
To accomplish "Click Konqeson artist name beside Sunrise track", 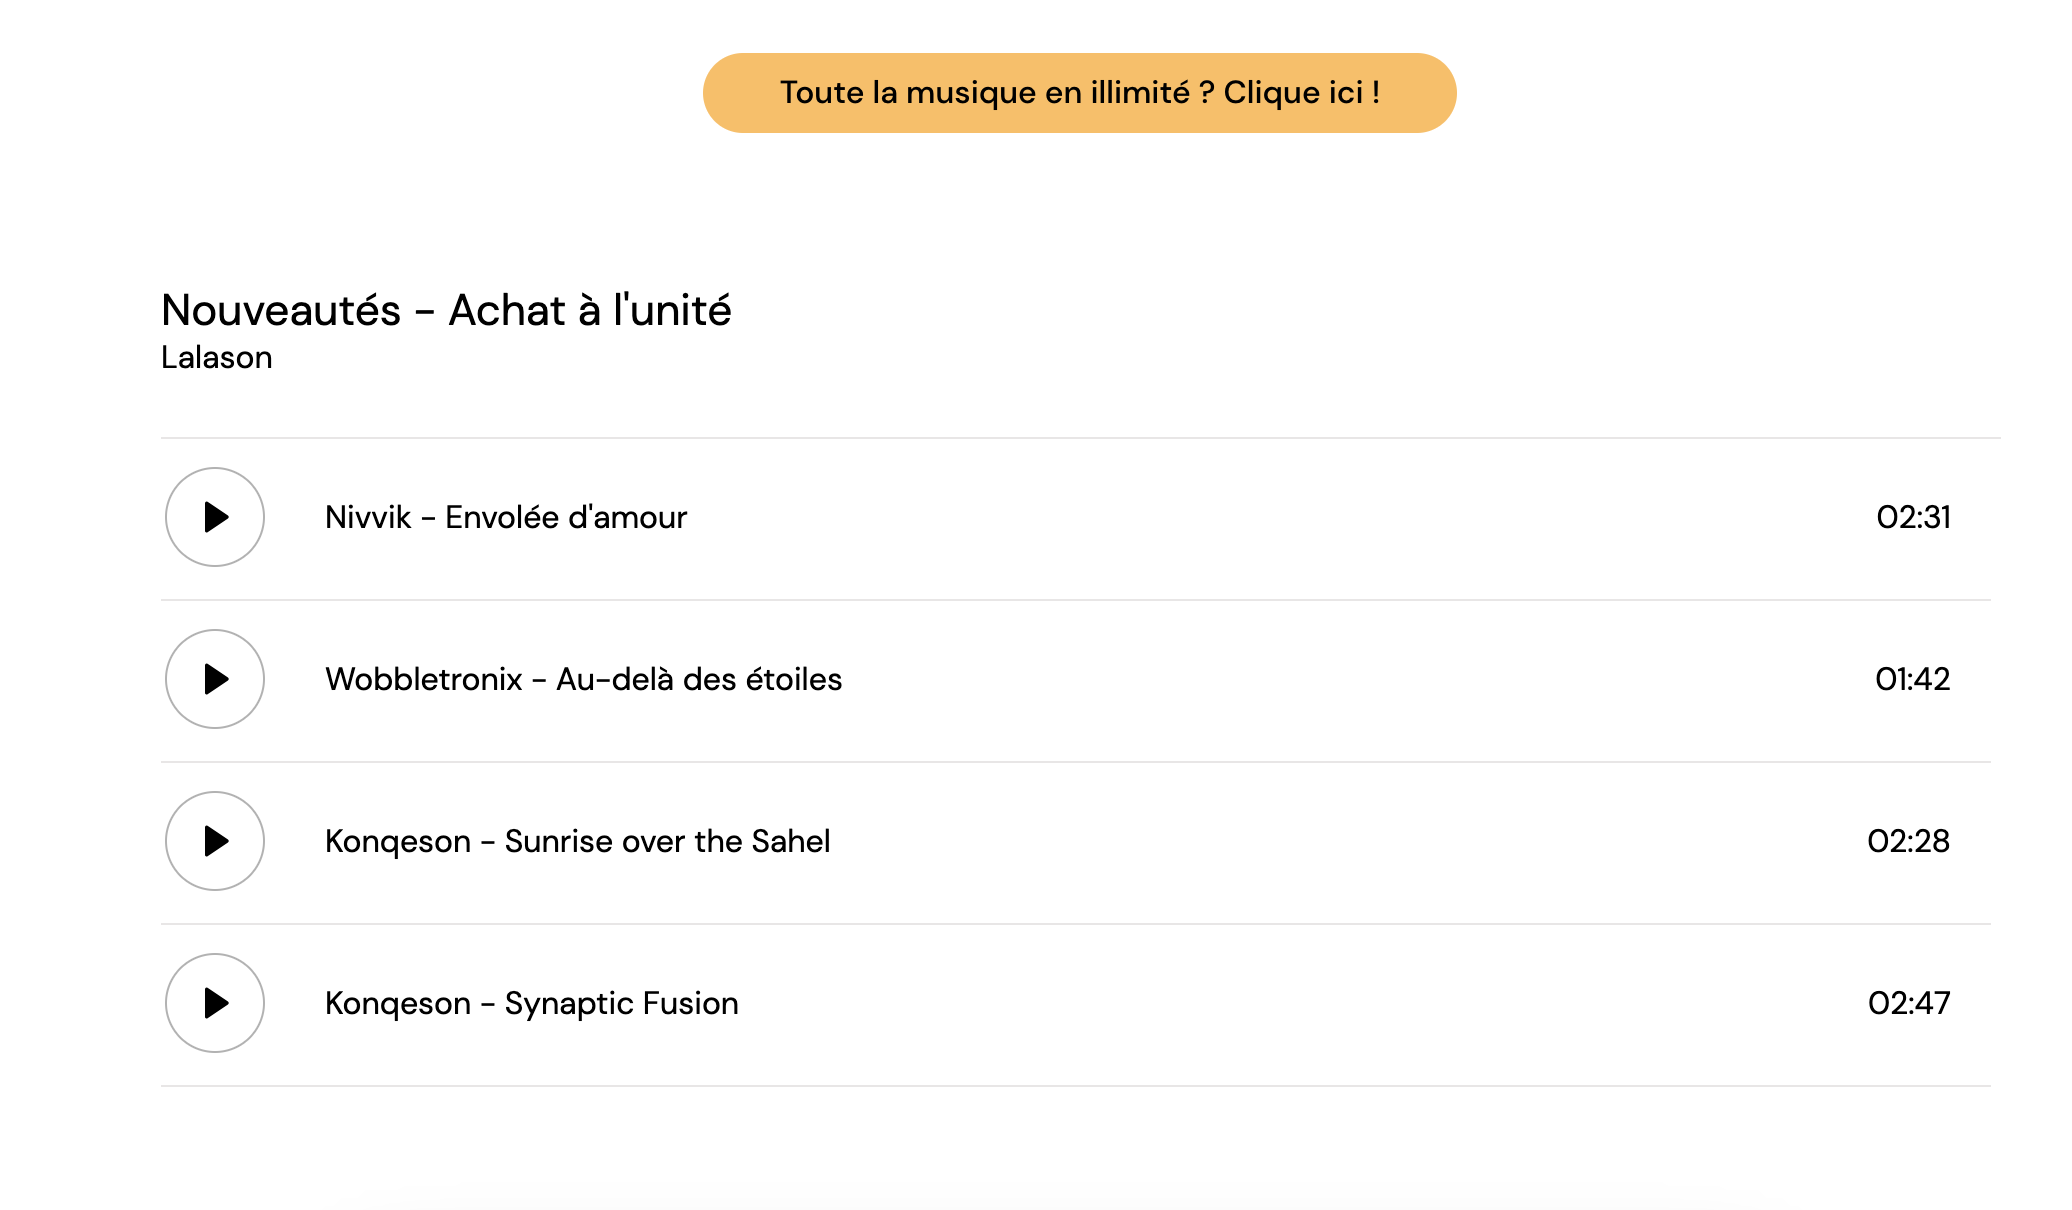I will pyautogui.click(x=397, y=841).
